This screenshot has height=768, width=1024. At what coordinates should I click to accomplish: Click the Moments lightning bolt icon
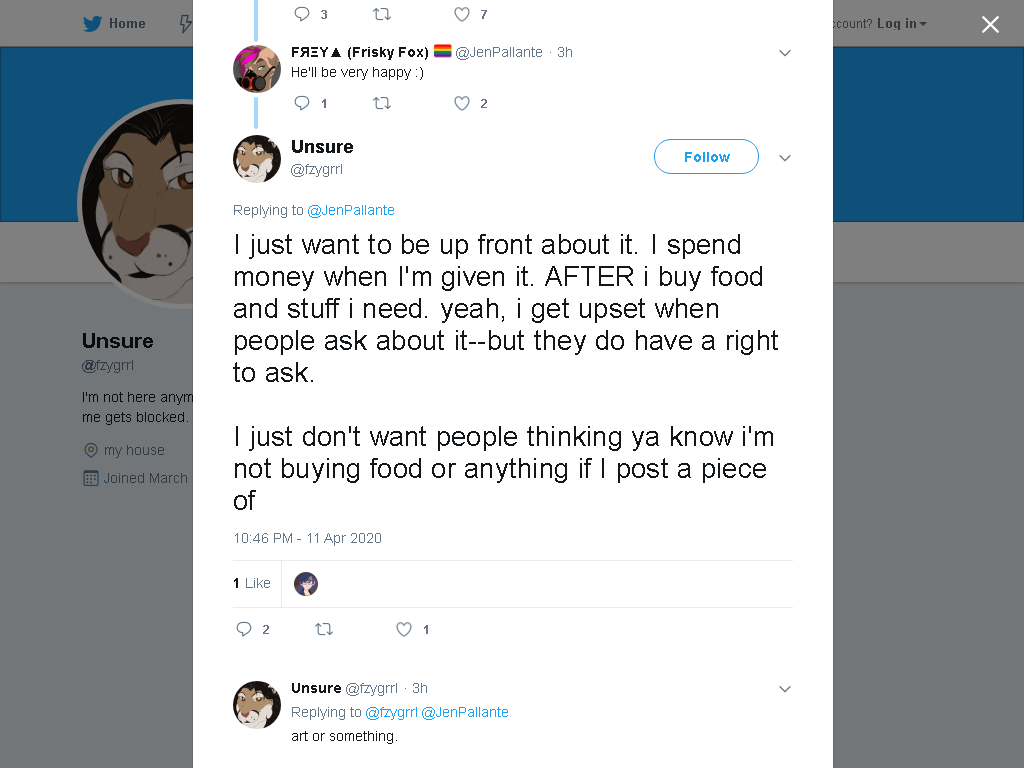point(186,24)
